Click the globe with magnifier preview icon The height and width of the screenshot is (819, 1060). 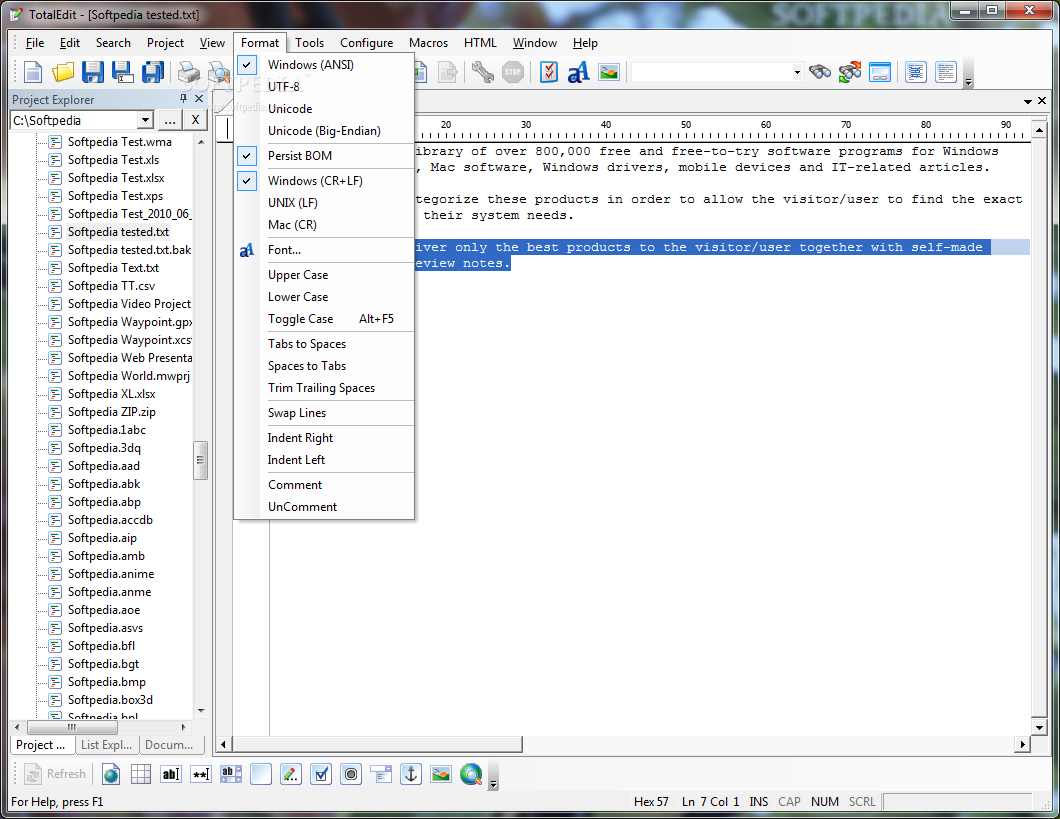click(x=471, y=774)
